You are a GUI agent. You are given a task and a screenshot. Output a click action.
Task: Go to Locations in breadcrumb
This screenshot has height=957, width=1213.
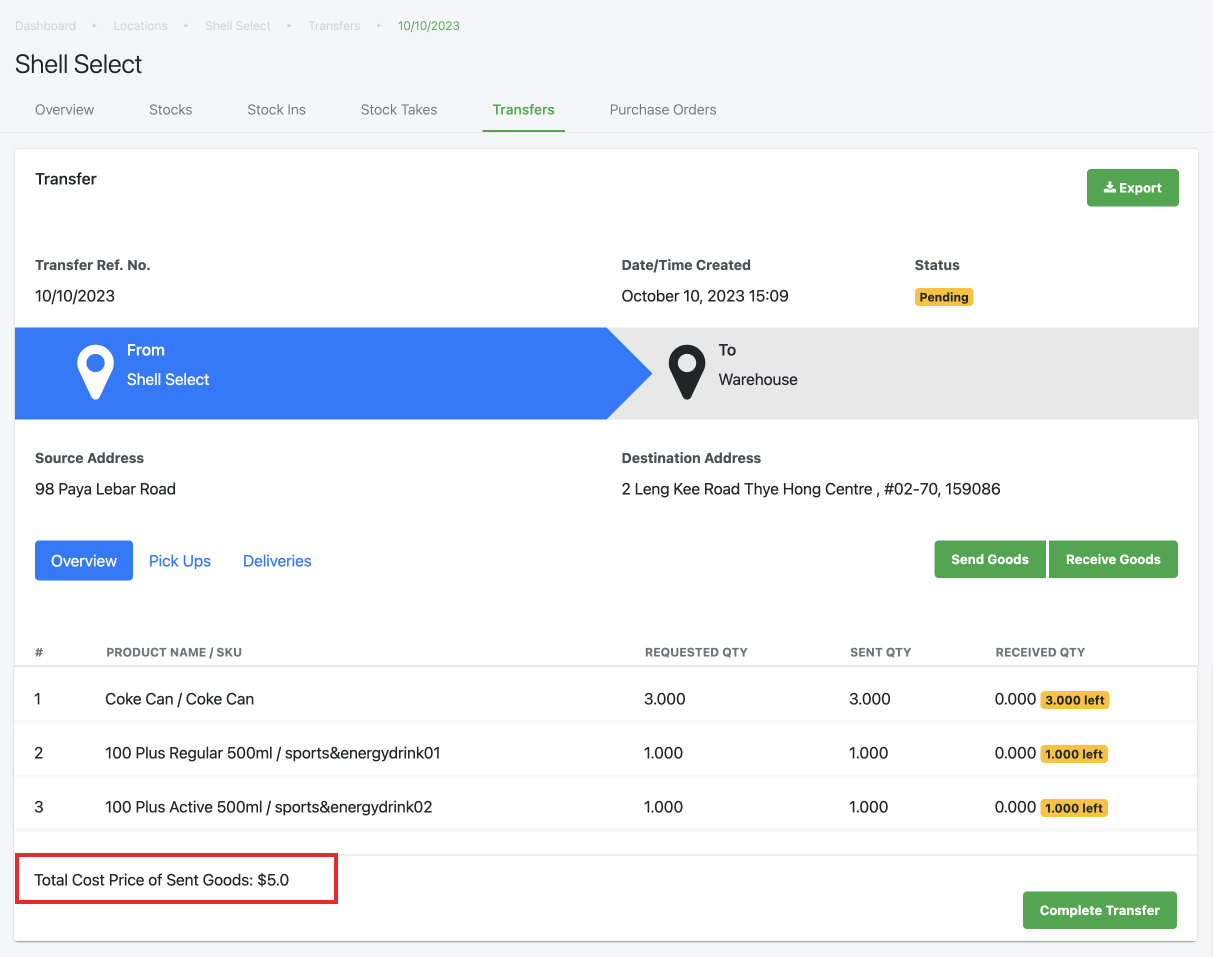140,26
